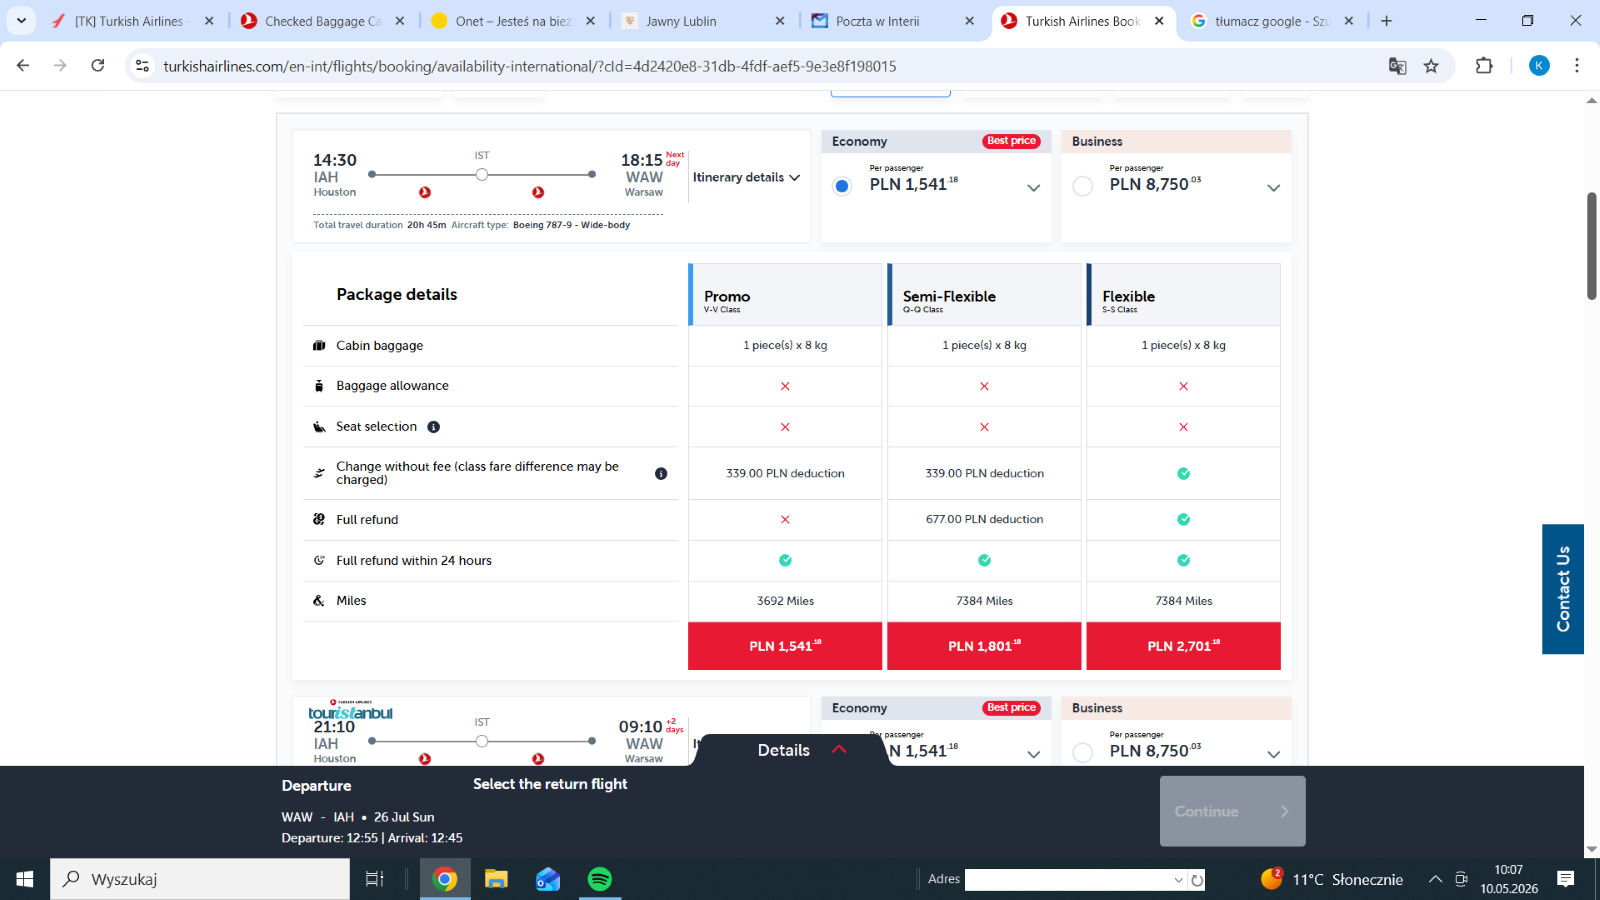1600x900 pixels.
Task: Refresh the taskbar address field
Action: pos(1197,880)
